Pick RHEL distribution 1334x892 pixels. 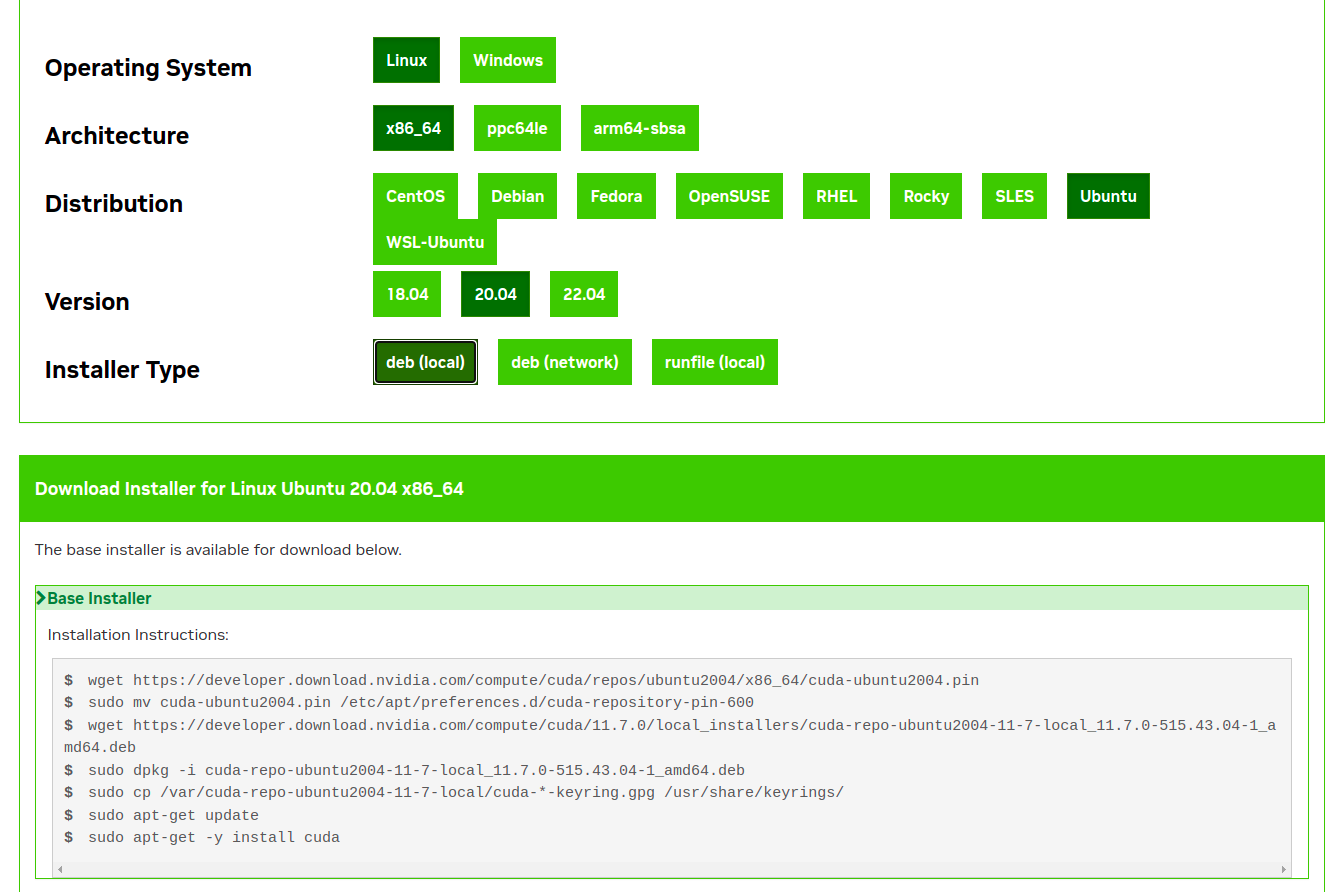click(836, 196)
